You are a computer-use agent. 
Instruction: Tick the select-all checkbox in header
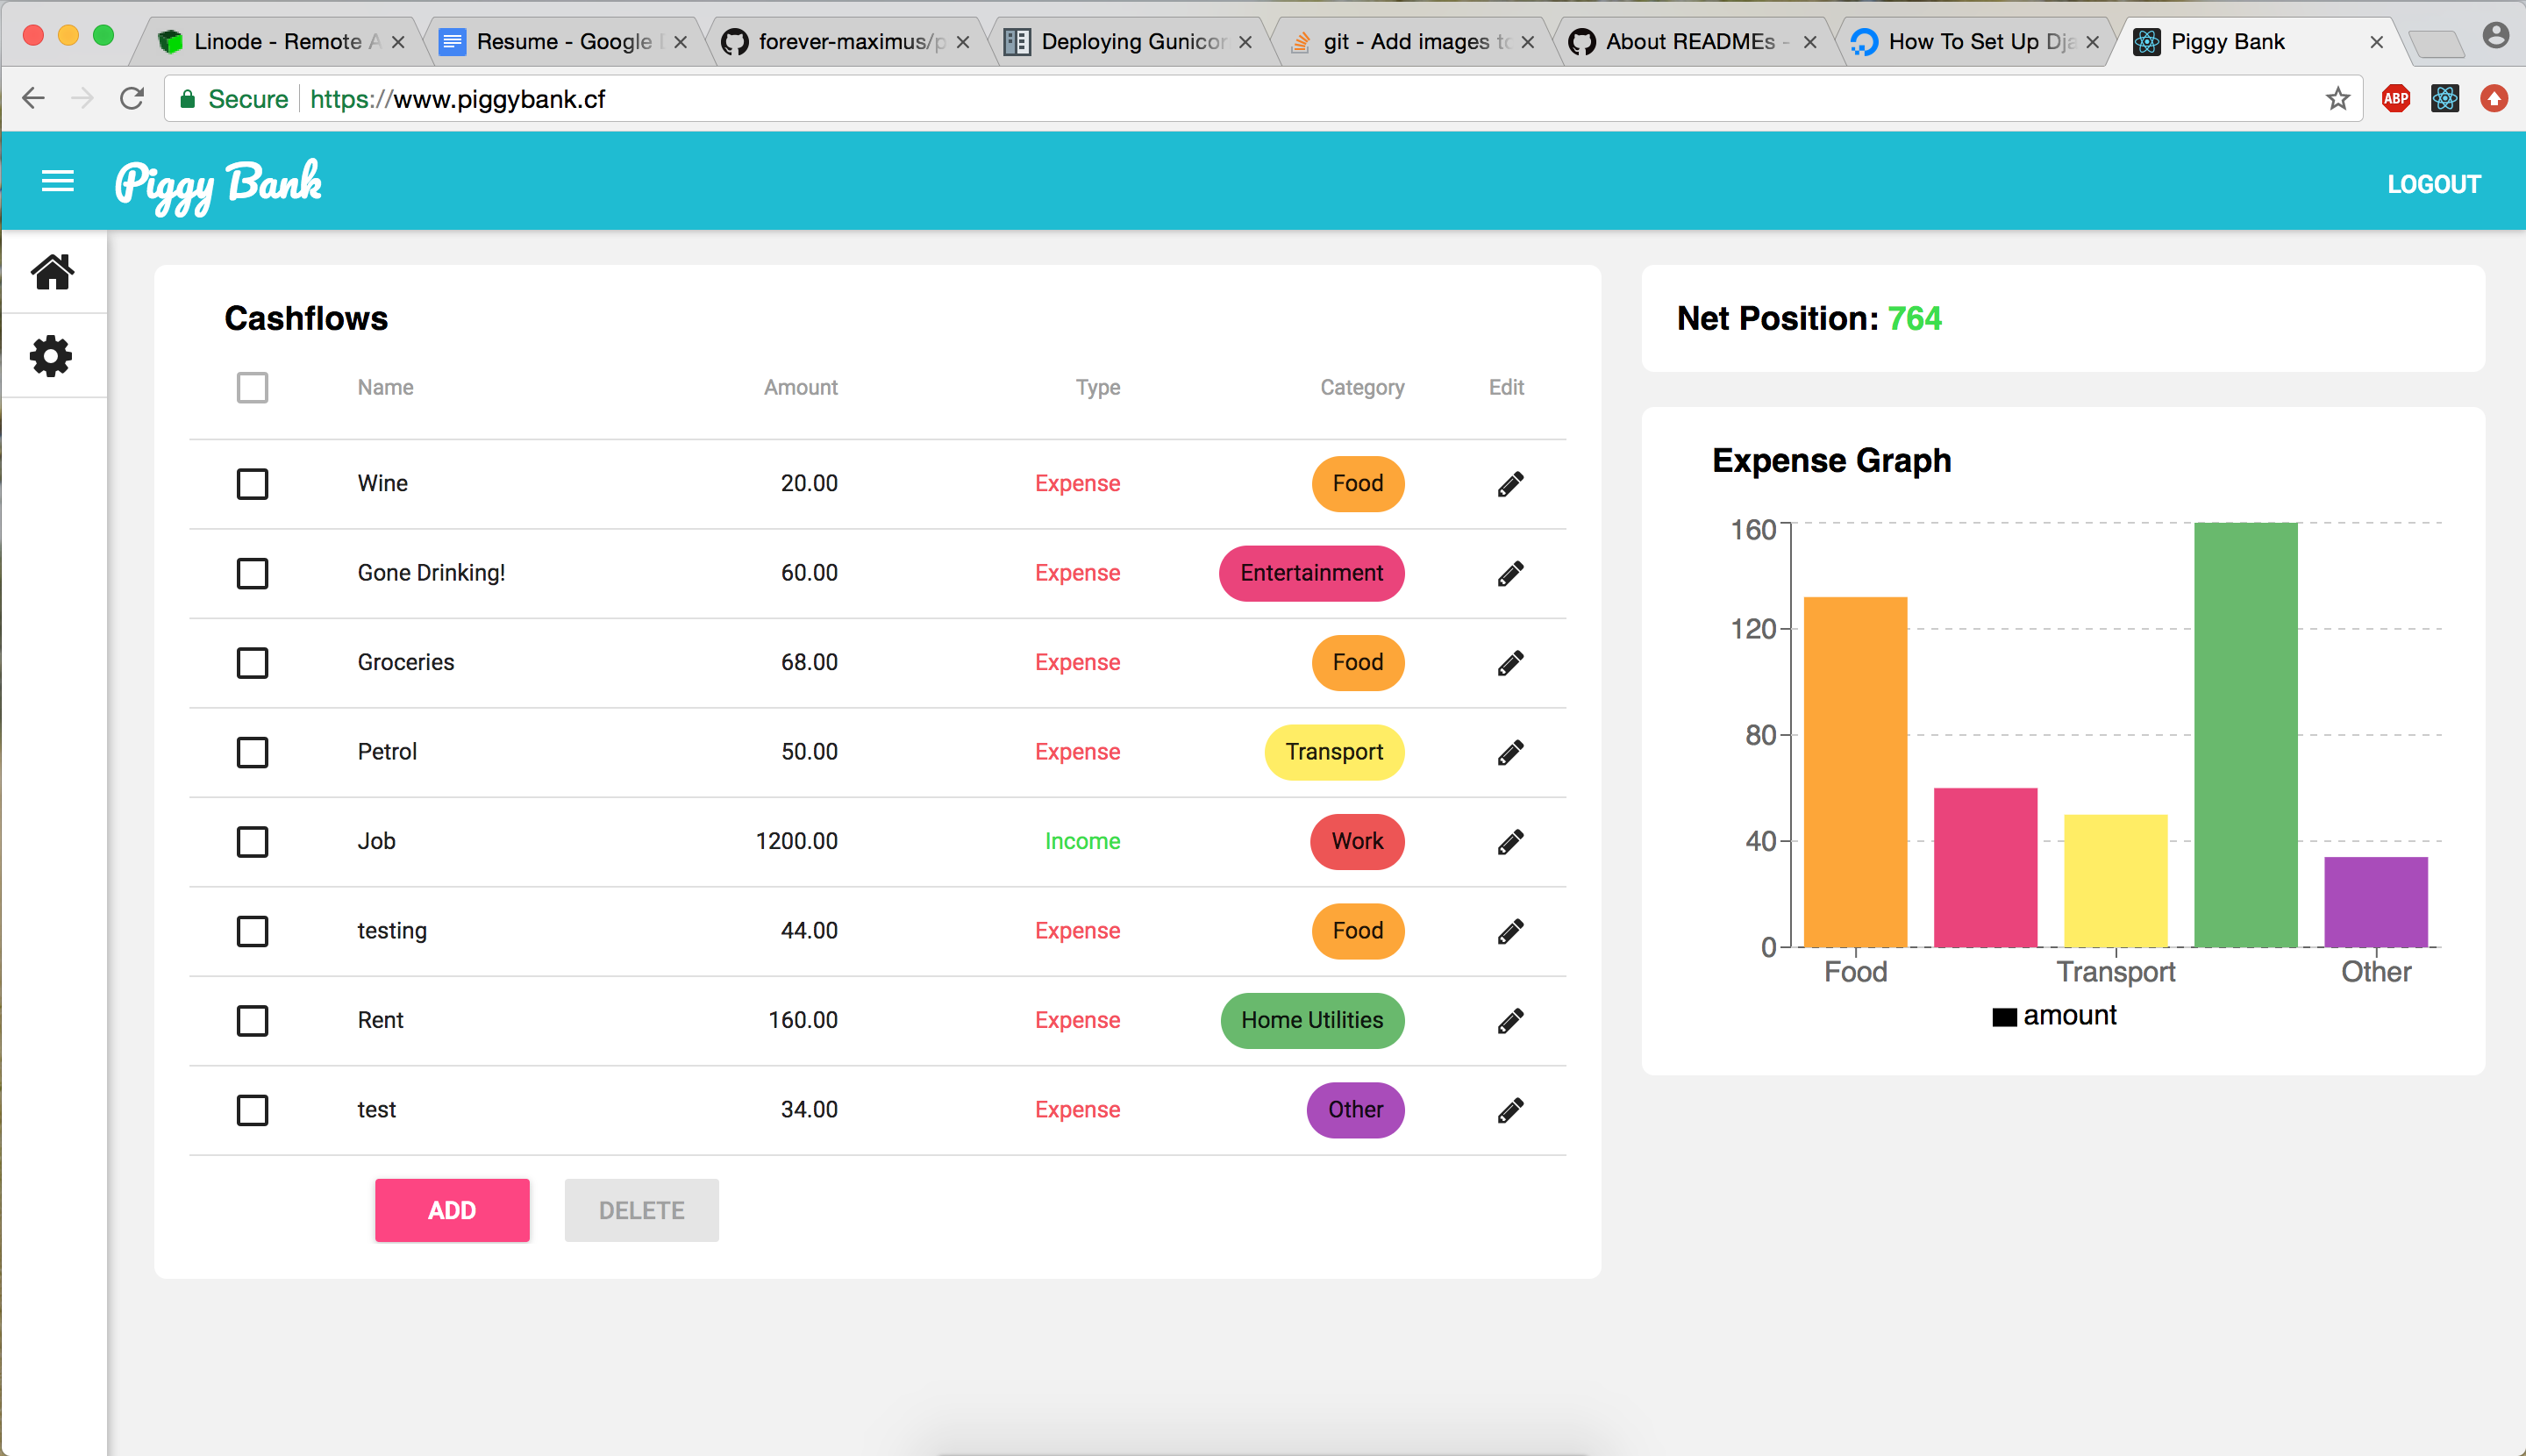tap(252, 388)
